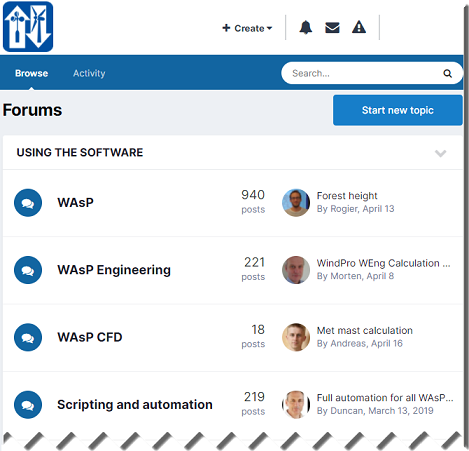Open the WAsP forum

75,203
